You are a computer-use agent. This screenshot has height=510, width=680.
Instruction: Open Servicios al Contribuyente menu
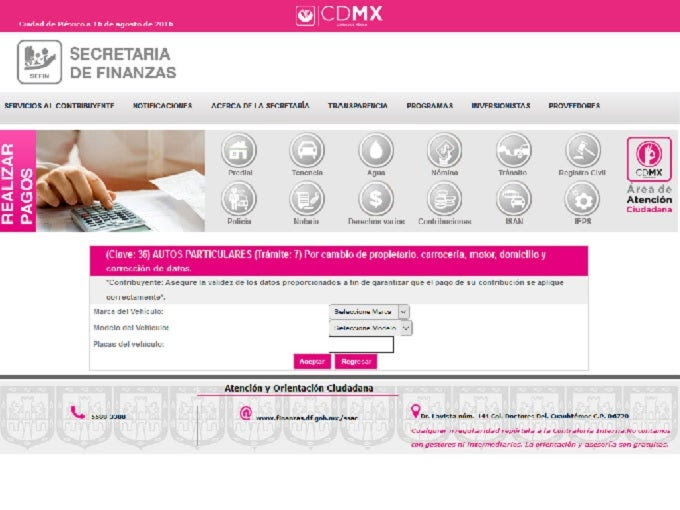pyautogui.click(x=59, y=105)
